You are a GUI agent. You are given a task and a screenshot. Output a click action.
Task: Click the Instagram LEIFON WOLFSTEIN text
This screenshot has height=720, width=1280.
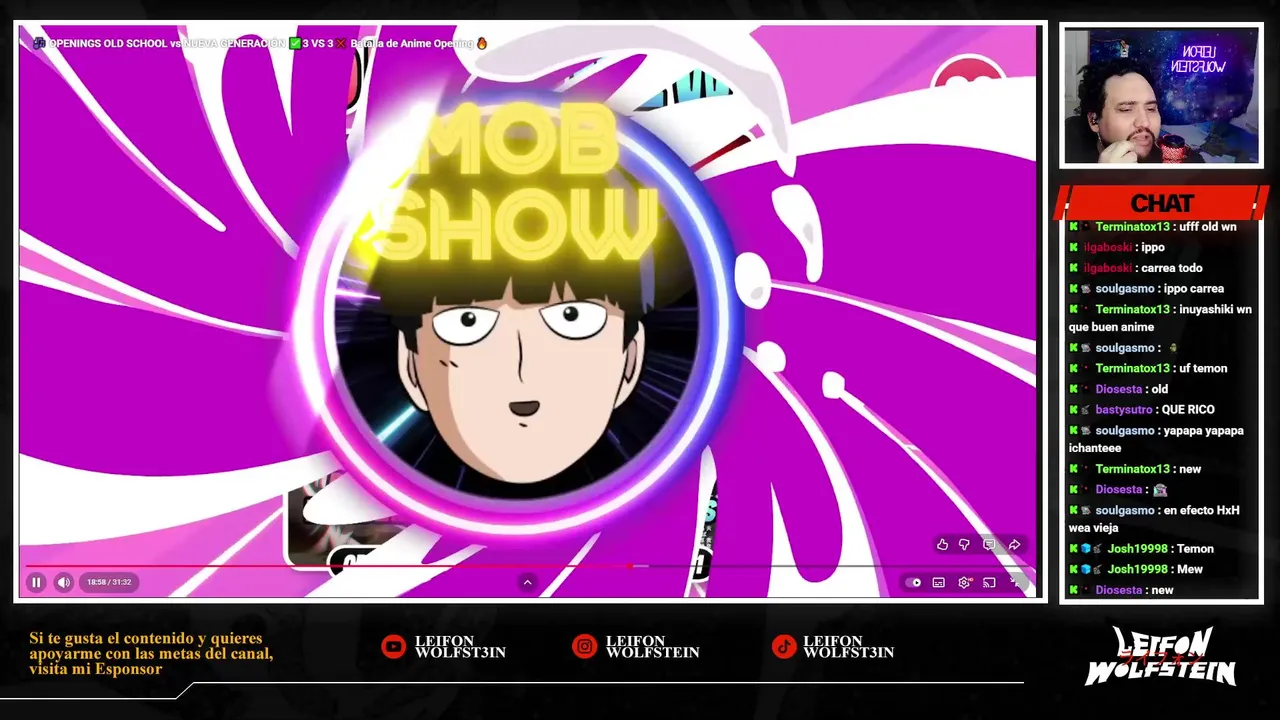[x=652, y=647]
